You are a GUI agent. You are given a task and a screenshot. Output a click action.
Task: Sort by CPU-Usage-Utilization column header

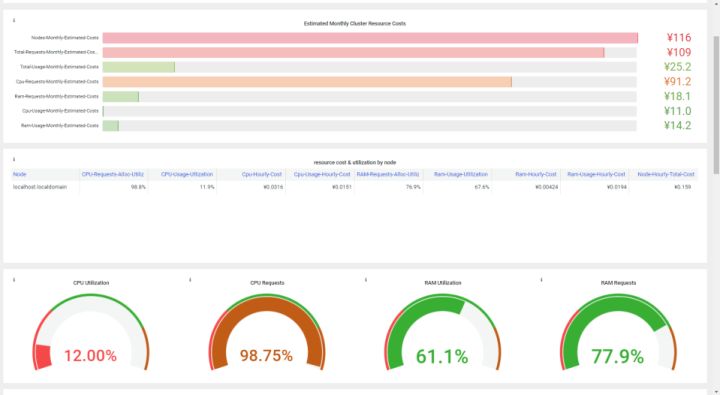tap(187, 175)
